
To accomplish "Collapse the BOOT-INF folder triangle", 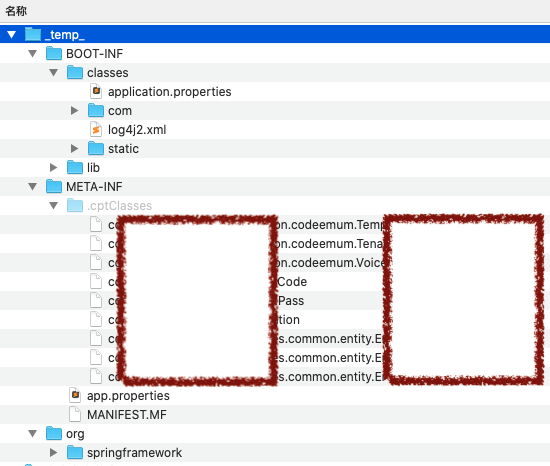I will tap(33, 54).
